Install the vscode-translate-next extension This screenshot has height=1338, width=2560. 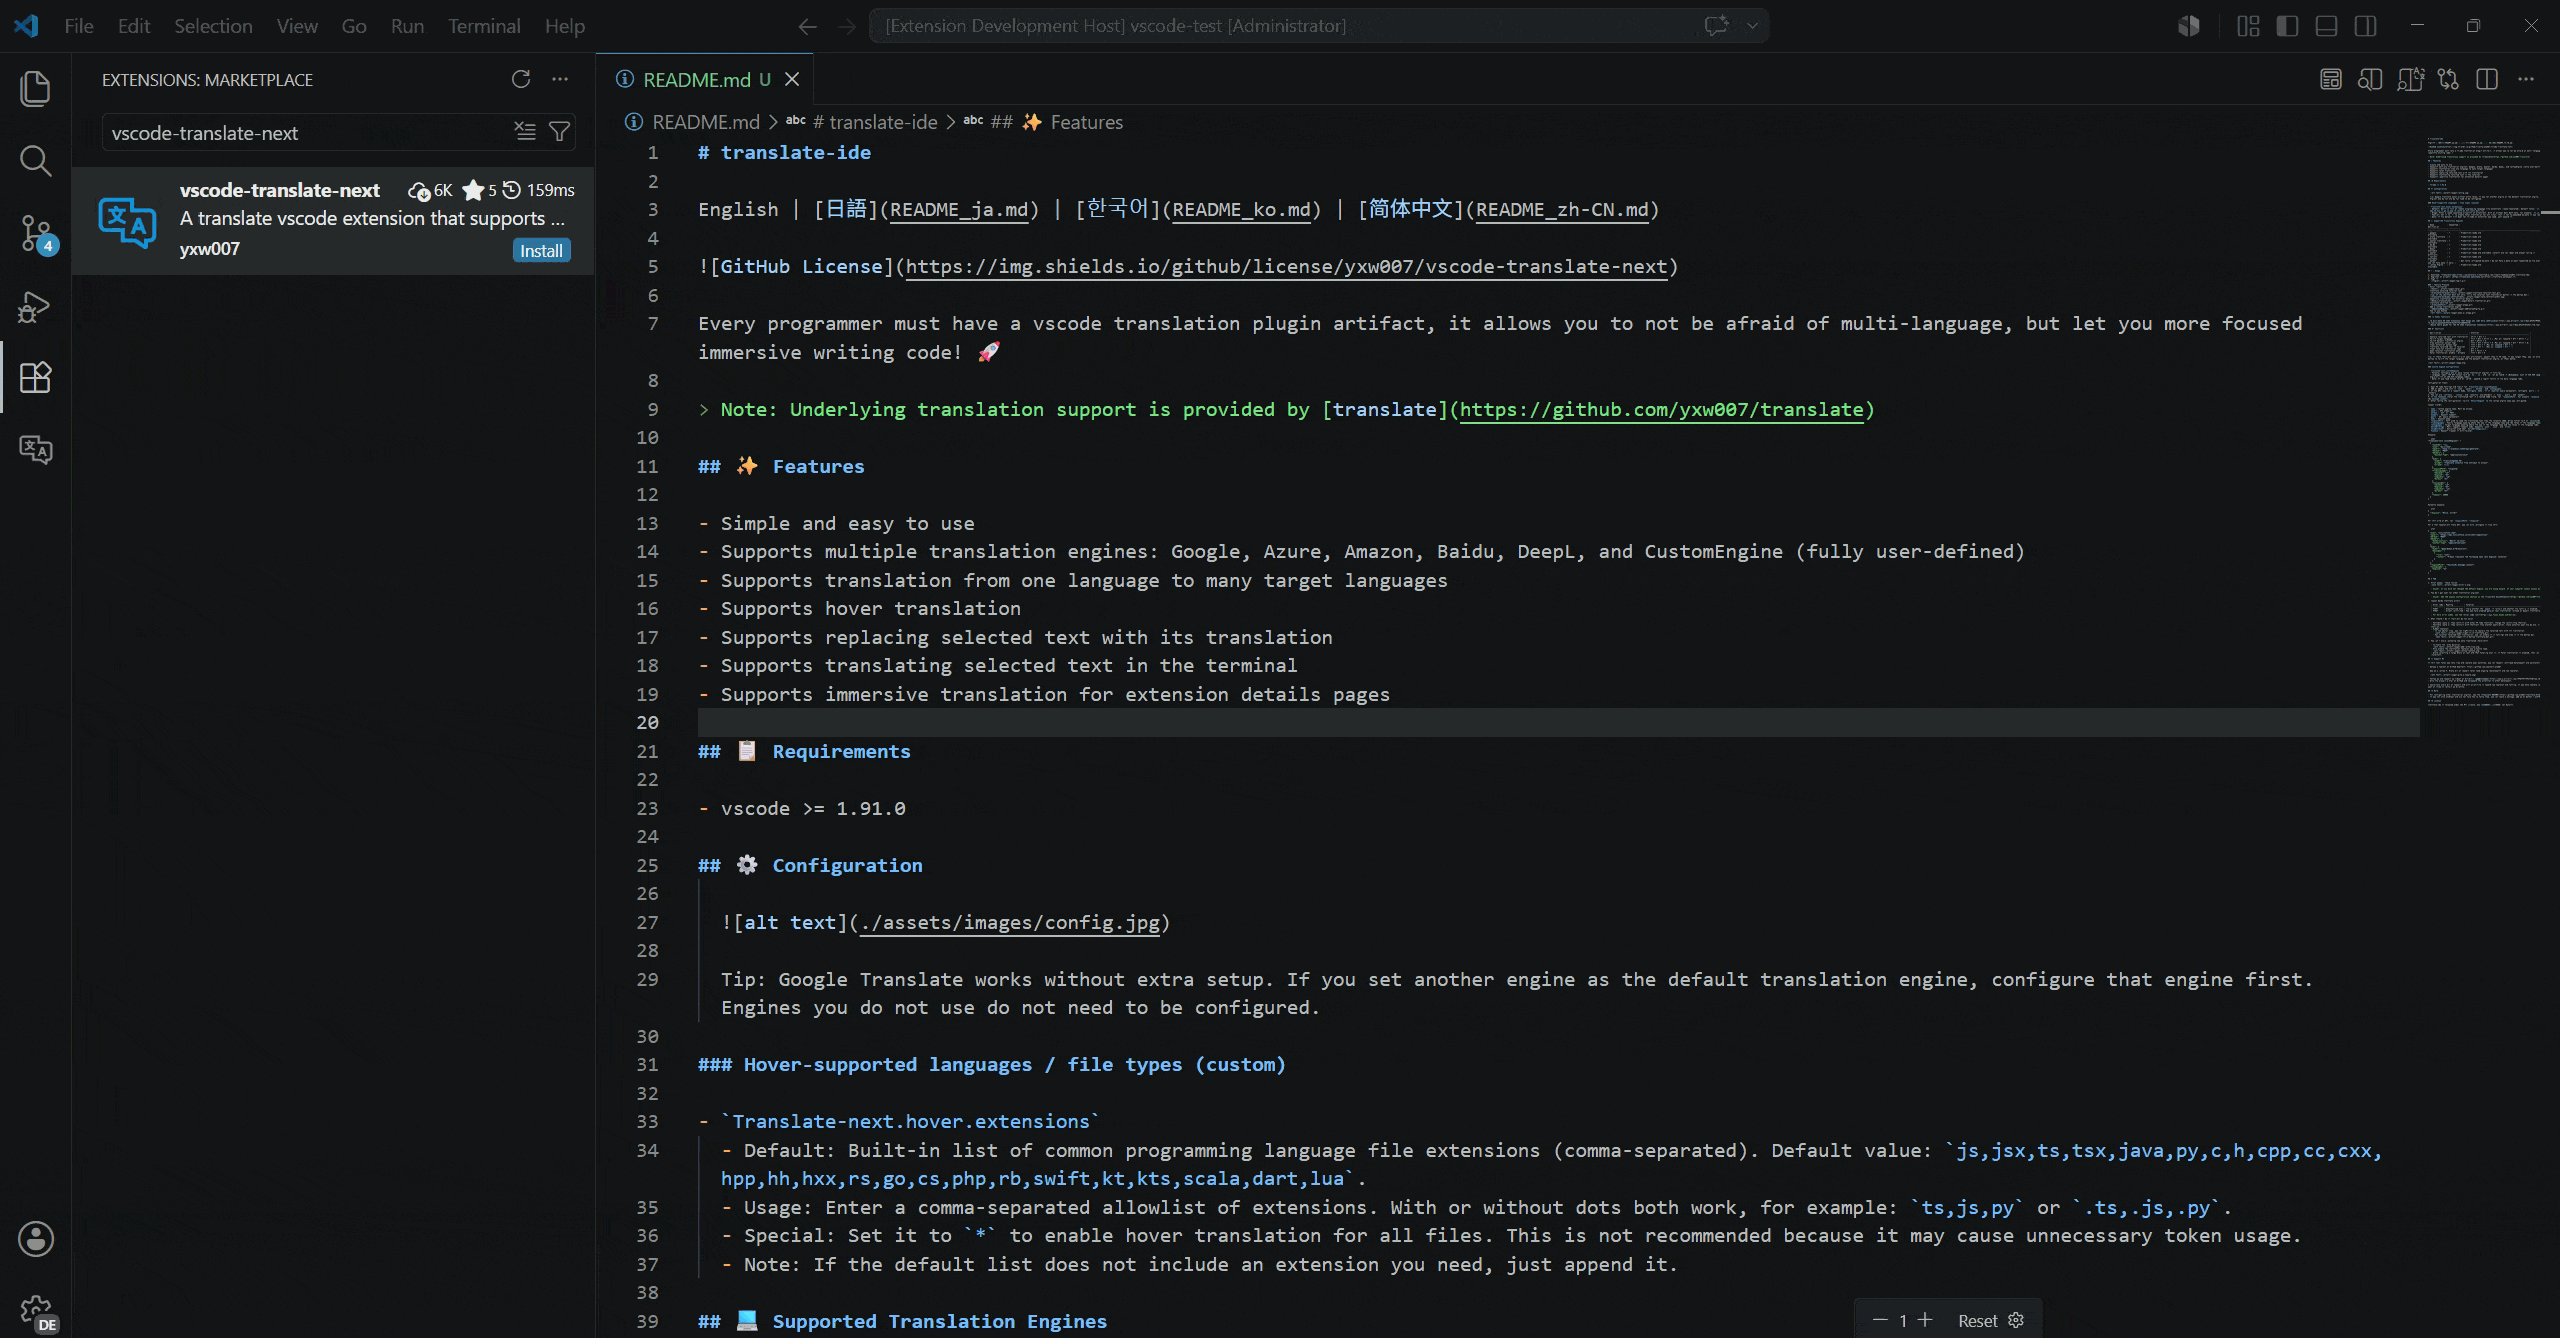tap(541, 250)
